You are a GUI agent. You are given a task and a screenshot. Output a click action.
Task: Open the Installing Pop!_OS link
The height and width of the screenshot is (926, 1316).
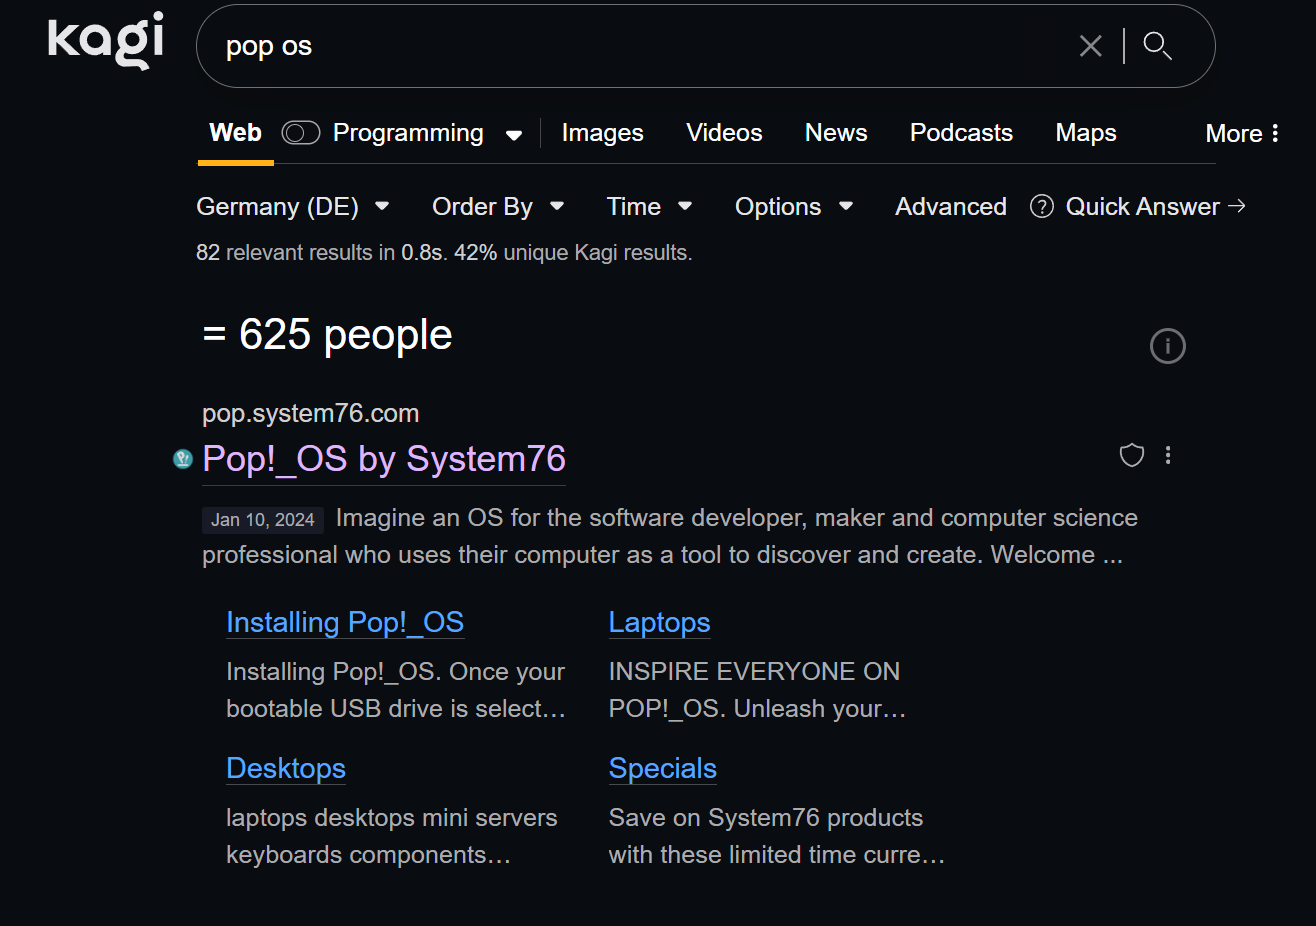(x=345, y=622)
